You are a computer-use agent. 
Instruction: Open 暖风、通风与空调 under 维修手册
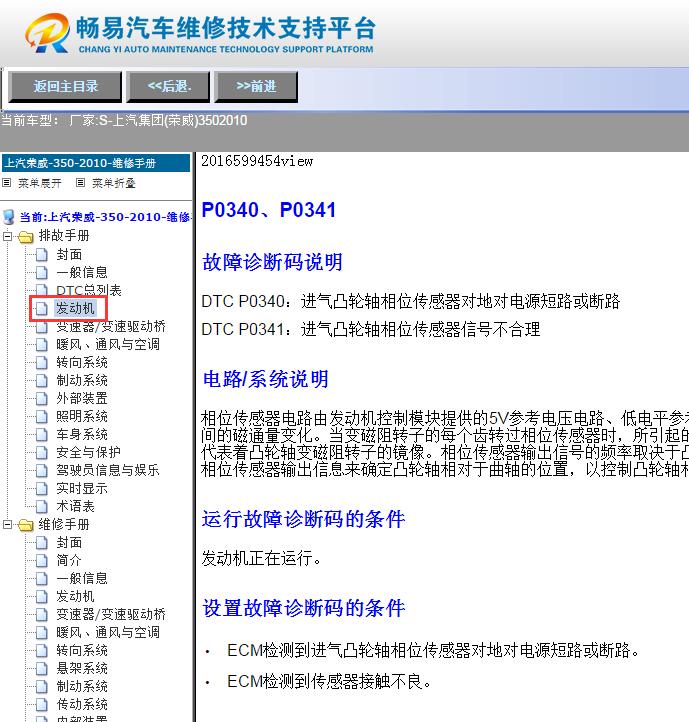click(108, 632)
